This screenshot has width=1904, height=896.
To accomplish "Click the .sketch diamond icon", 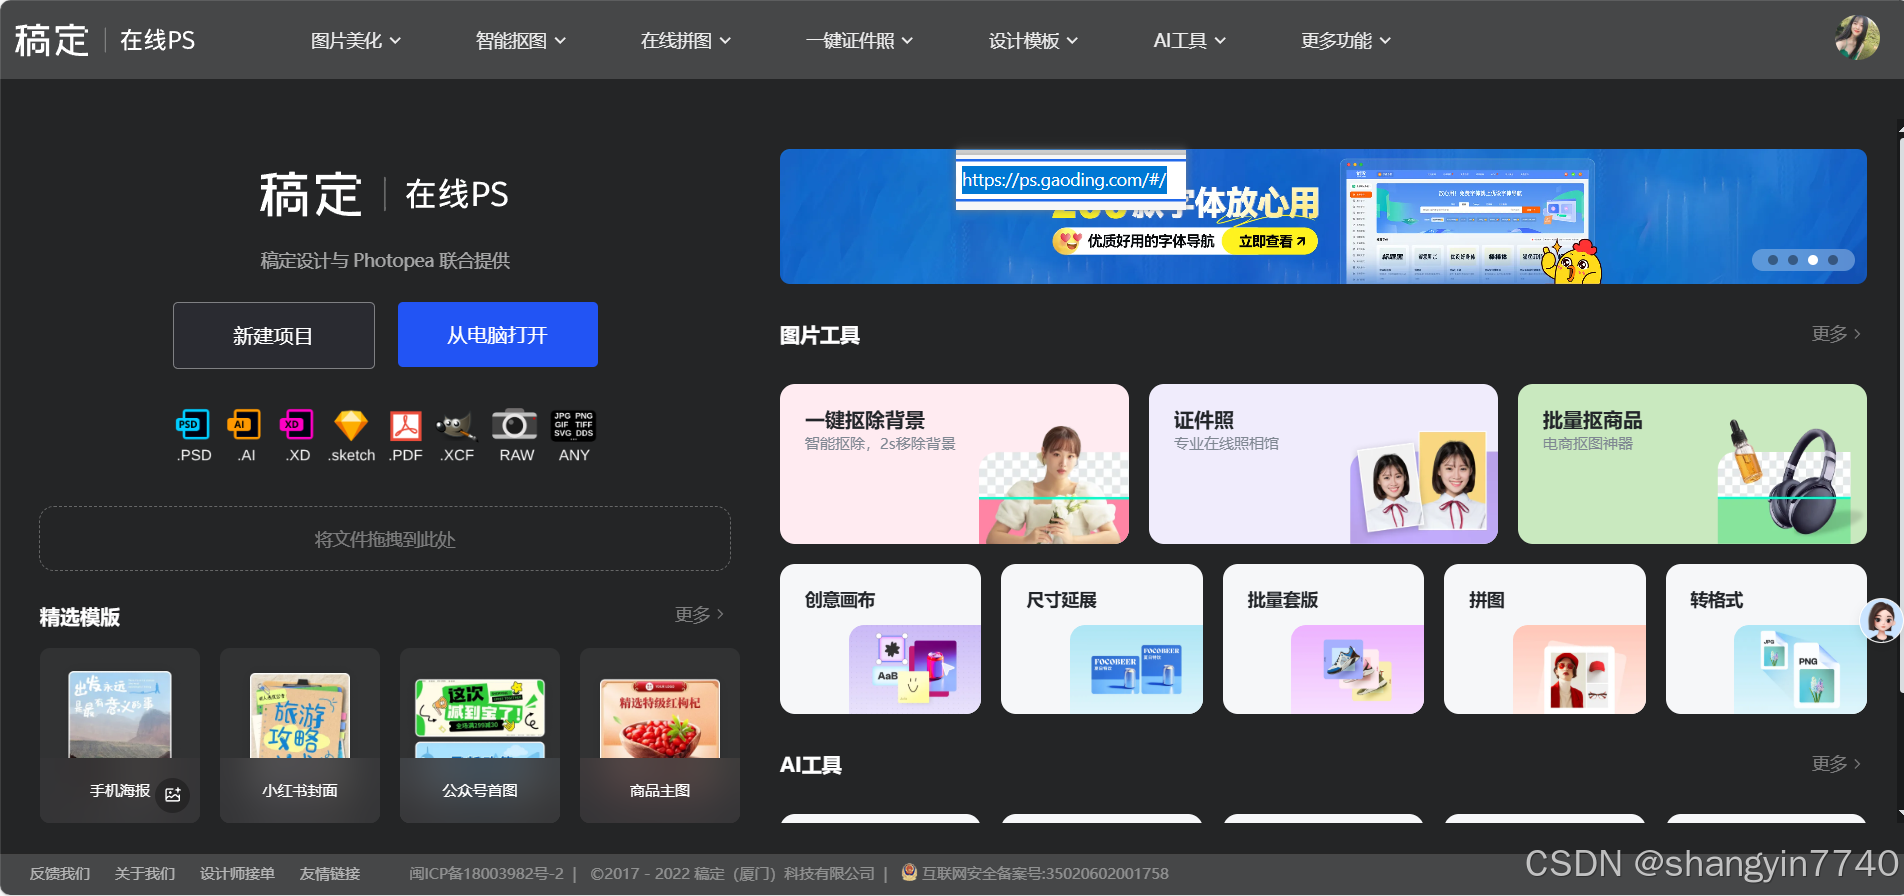I will point(351,425).
